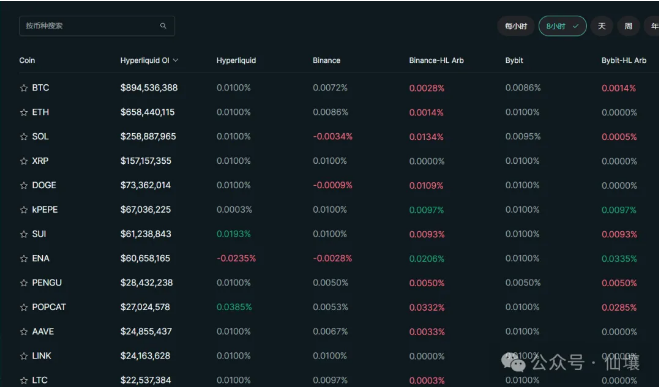Sort by the Coin column header

[27, 61]
